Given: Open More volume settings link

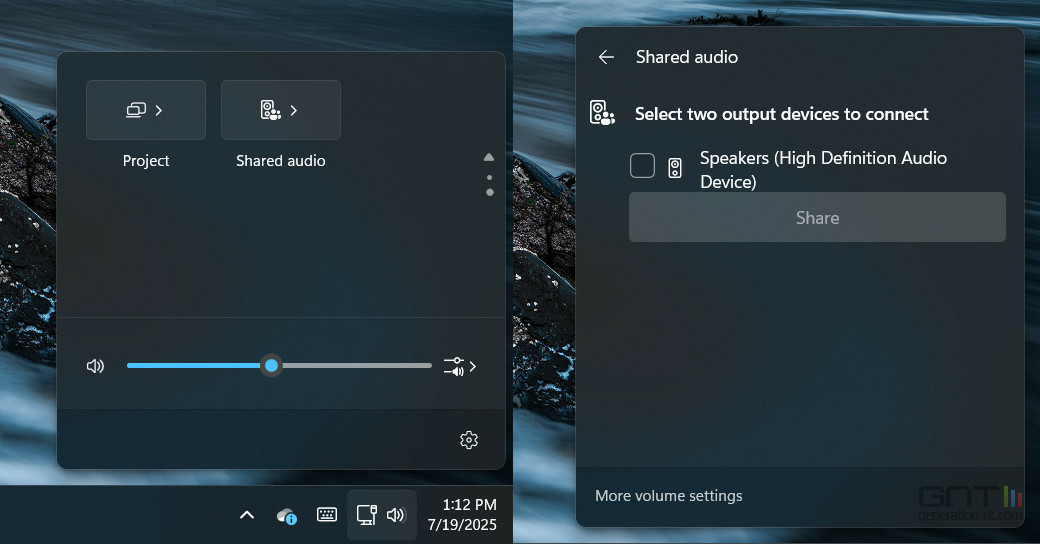Looking at the screenshot, I should [x=669, y=496].
